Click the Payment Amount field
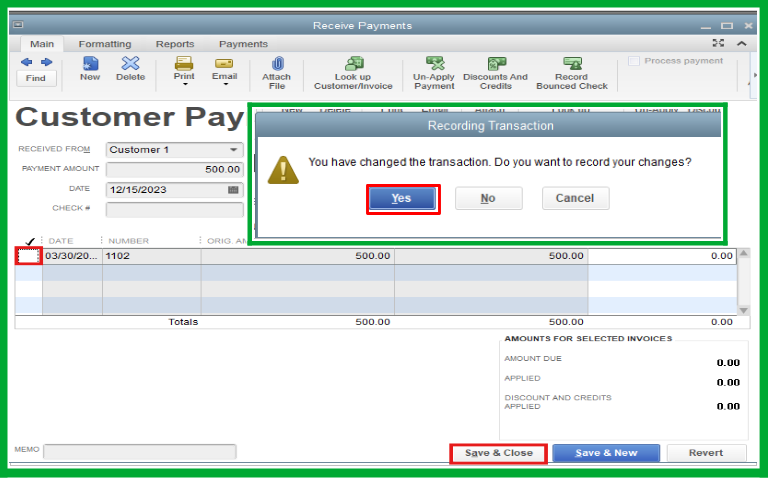Image resolution: width=768 pixels, height=479 pixels. pos(174,169)
